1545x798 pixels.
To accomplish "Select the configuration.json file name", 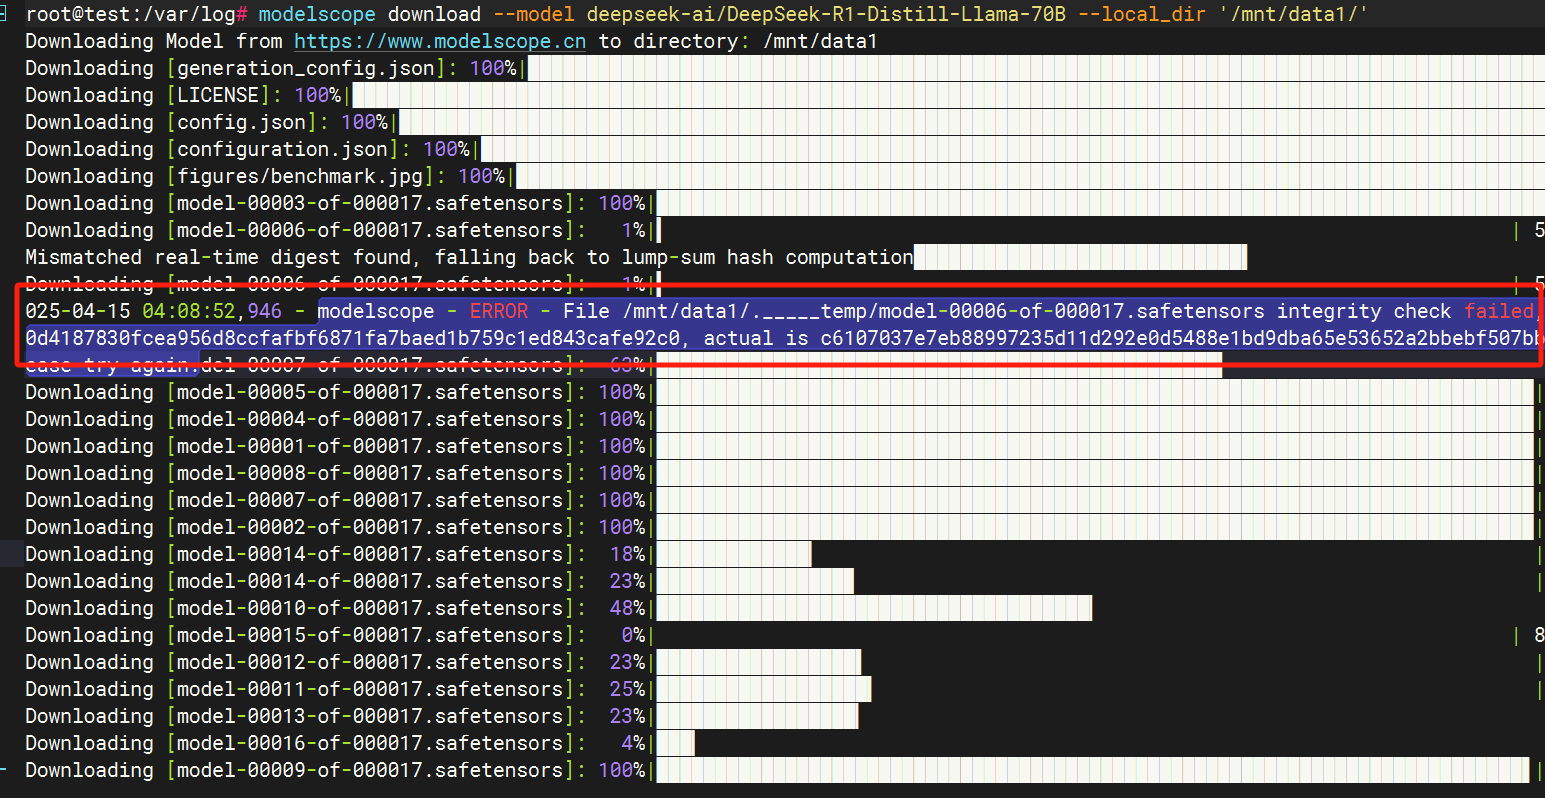I will [x=282, y=149].
